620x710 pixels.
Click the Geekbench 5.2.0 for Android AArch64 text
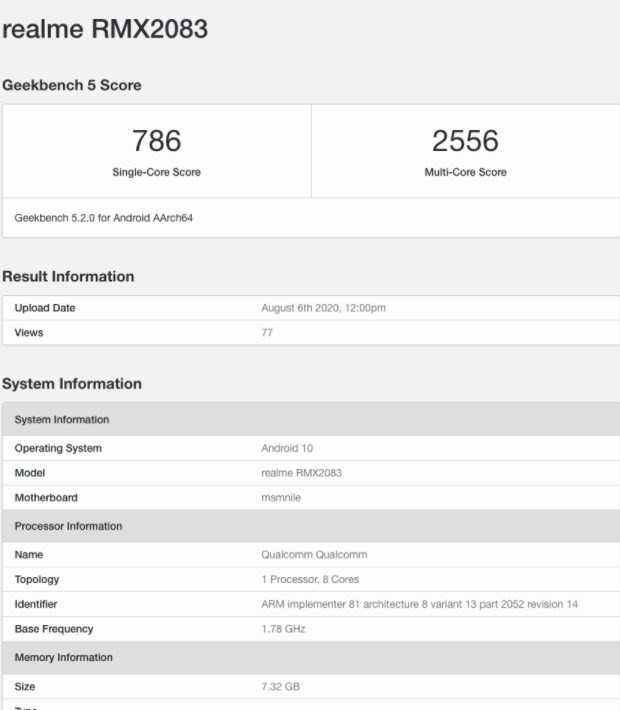[x=104, y=218]
